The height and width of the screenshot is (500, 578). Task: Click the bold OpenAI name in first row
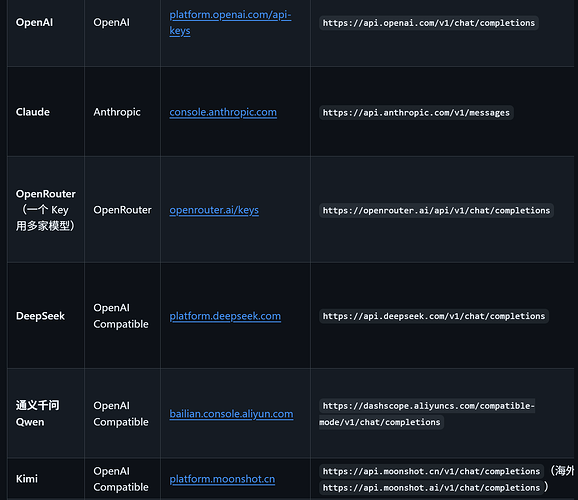tap(34, 22)
